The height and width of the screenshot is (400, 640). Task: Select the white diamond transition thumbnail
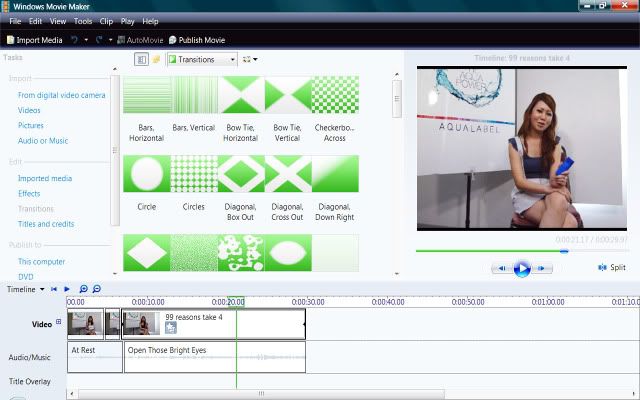tap(147, 253)
